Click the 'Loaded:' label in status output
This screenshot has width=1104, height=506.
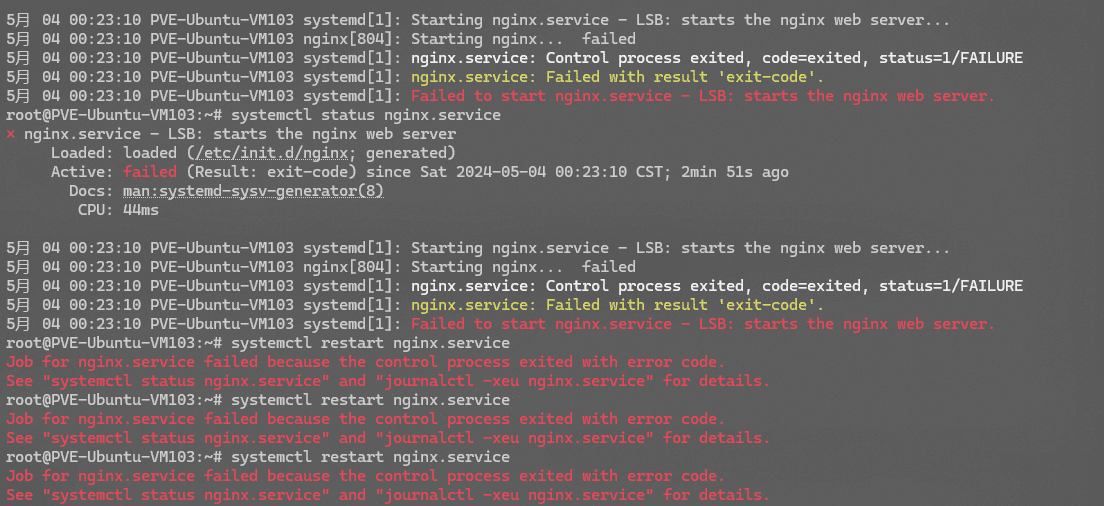82,153
